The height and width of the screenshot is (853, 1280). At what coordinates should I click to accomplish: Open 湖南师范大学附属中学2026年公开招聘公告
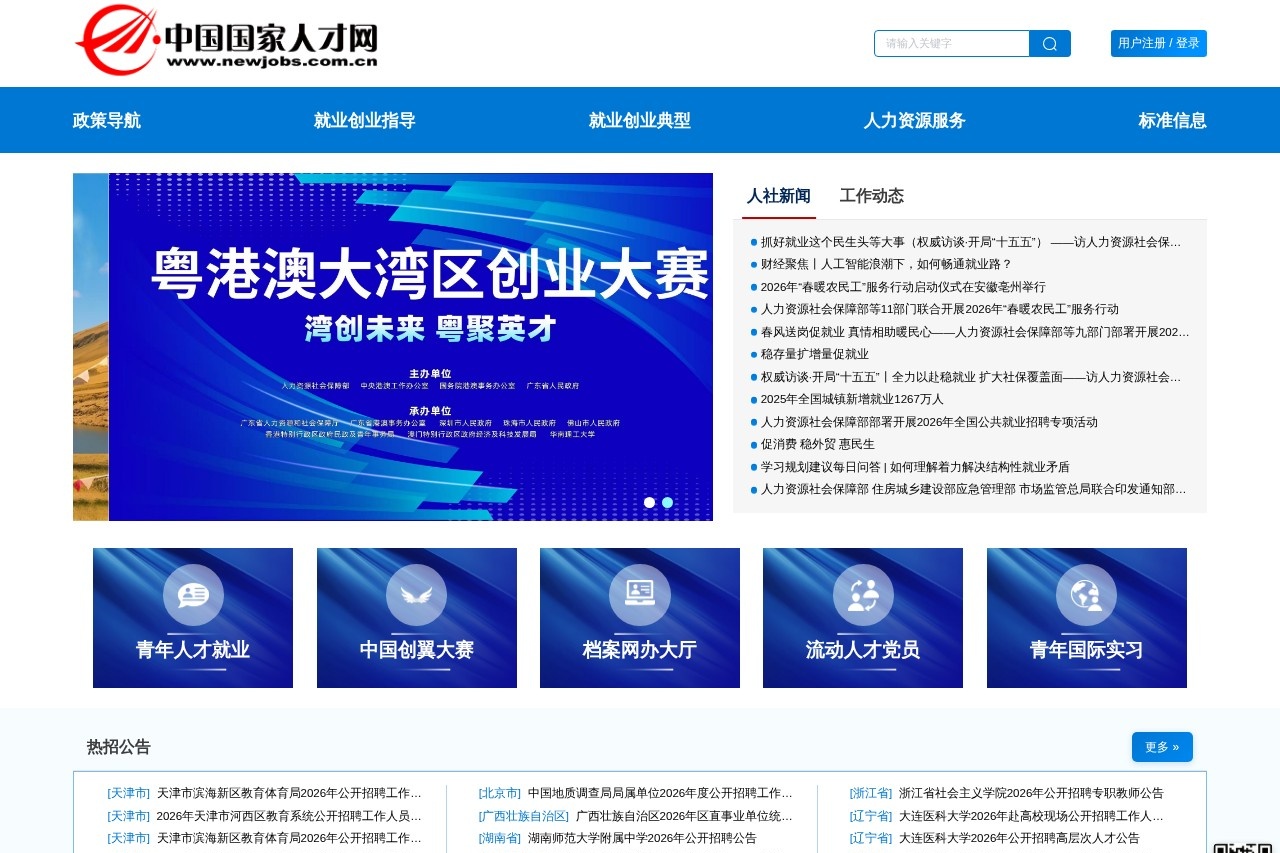tap(642, 838)
